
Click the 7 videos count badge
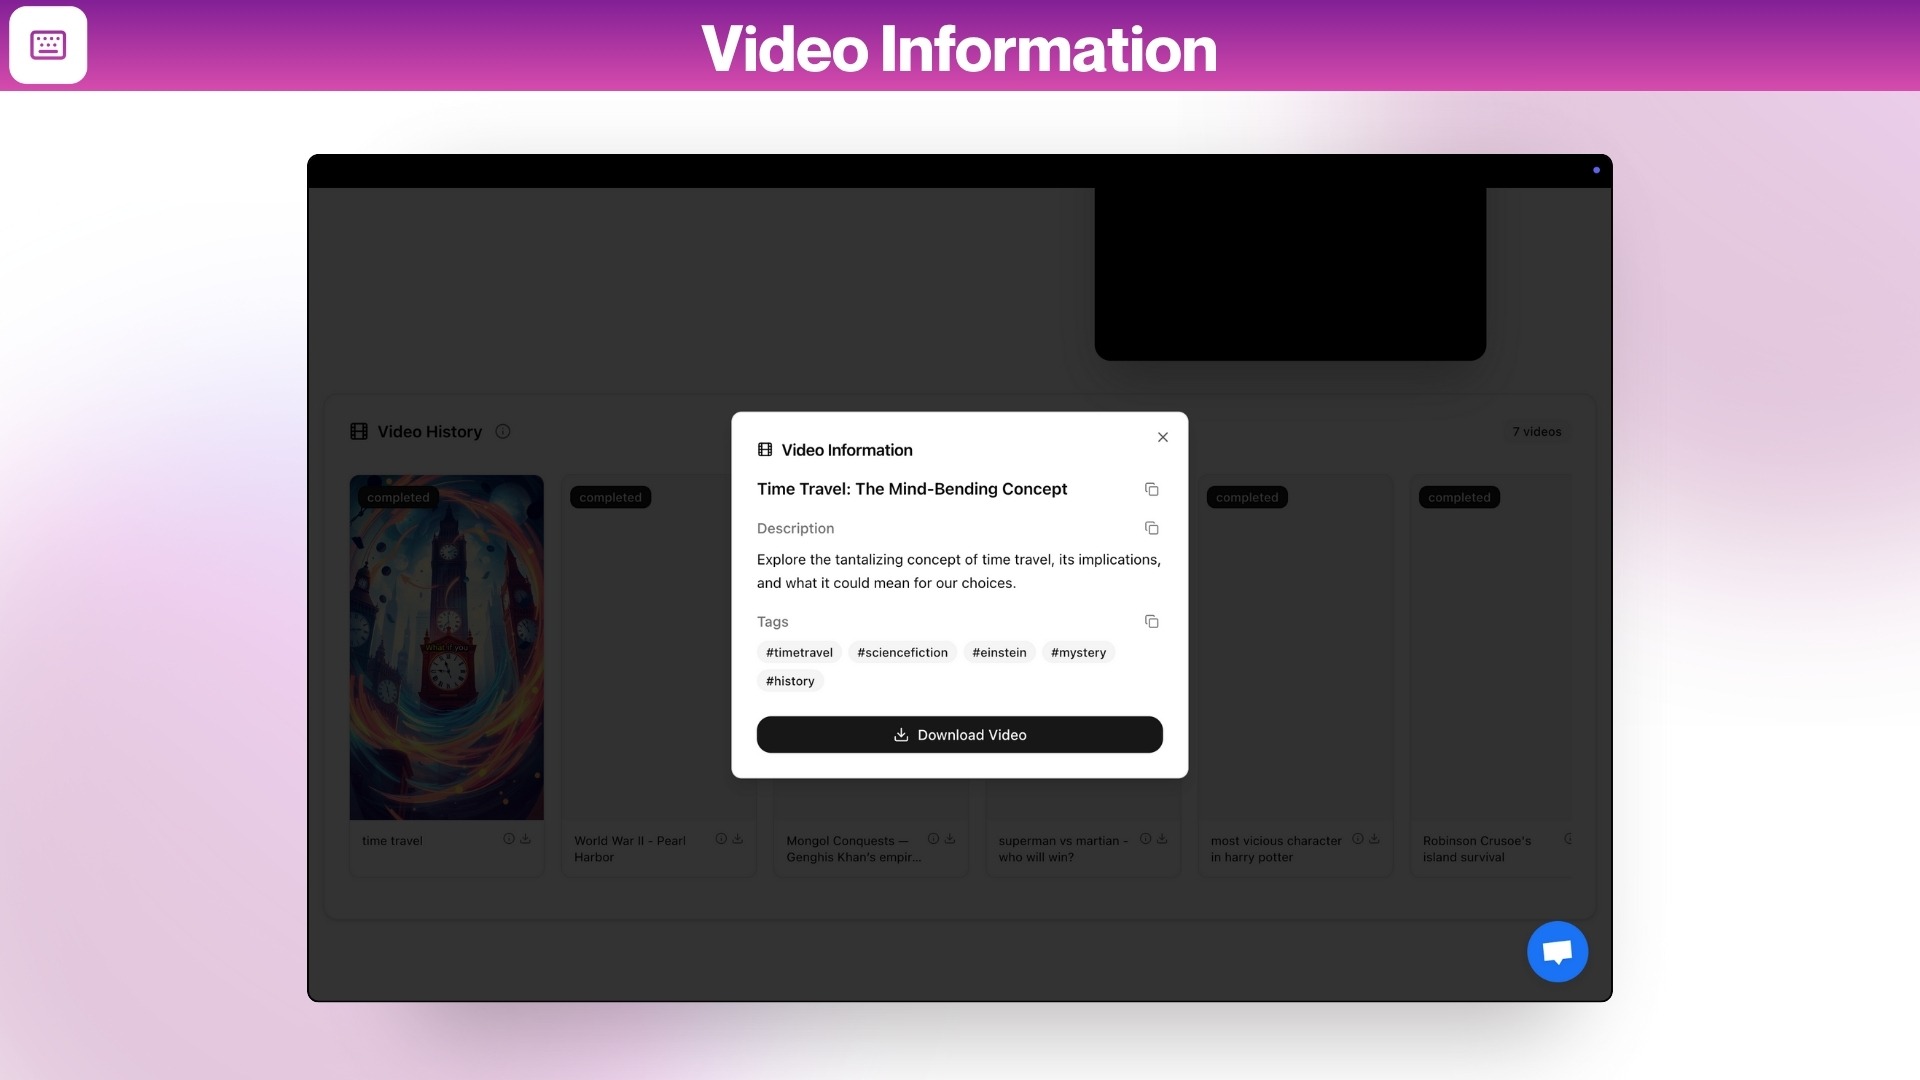coord(1536,431)
